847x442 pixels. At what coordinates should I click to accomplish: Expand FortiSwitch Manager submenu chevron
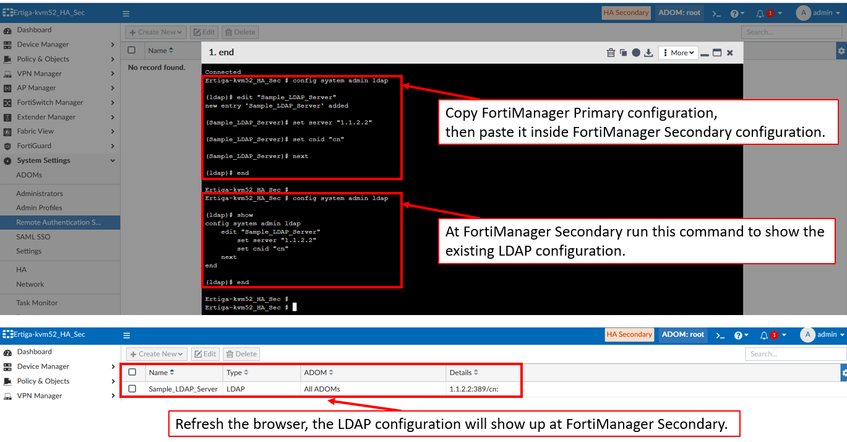[x=112, y=103]
